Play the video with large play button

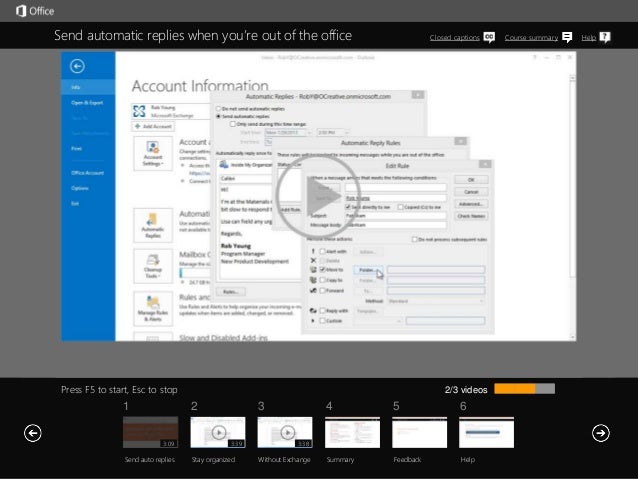pos(318,196)
